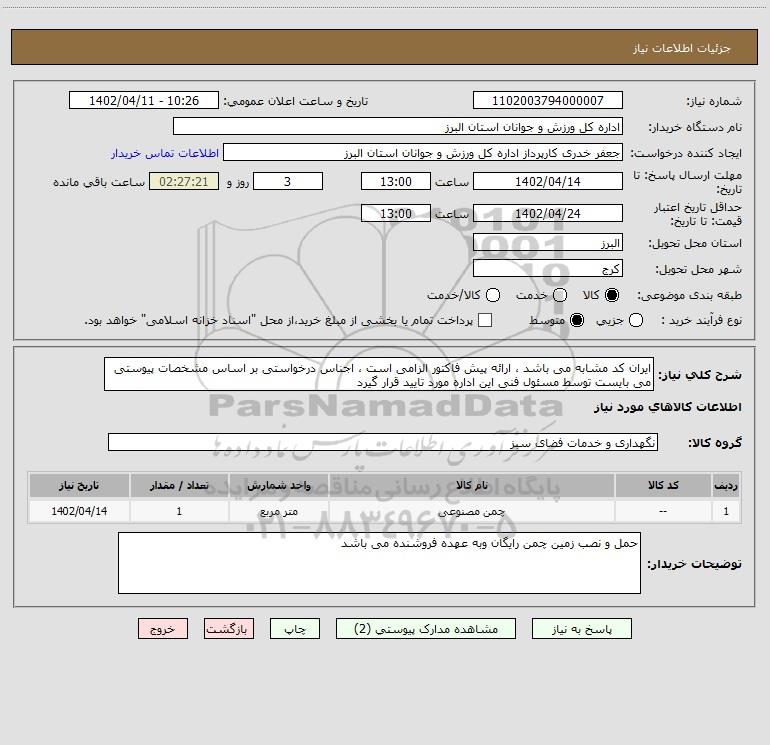Click the price validity hour field on the 1402/04/24 row

tap(396, 213)
